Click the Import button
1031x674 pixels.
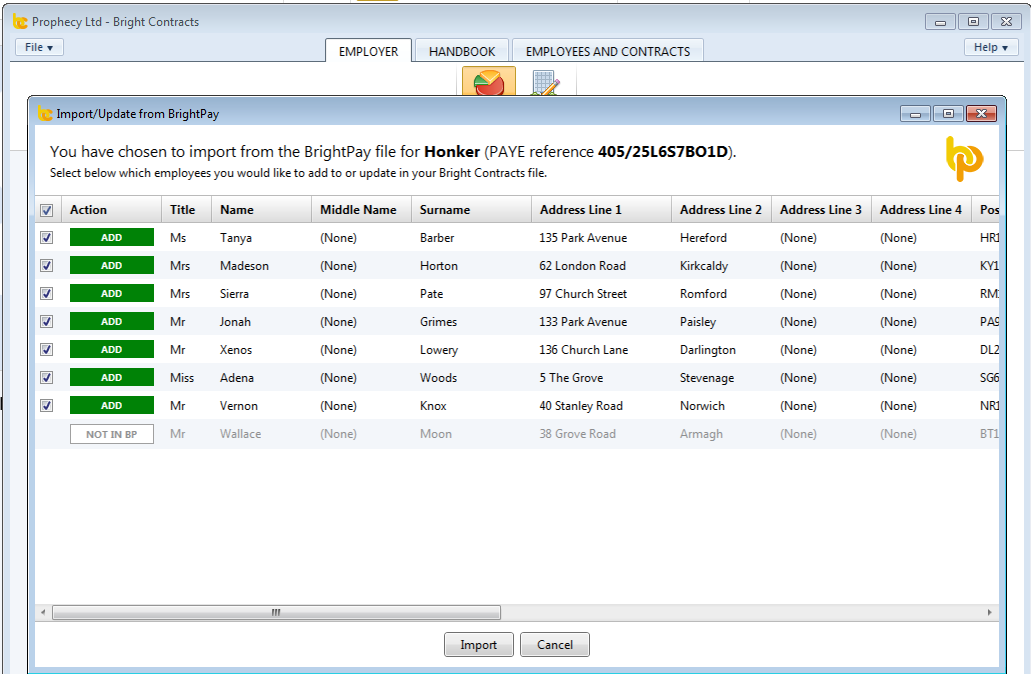click(x=479, y=644)
